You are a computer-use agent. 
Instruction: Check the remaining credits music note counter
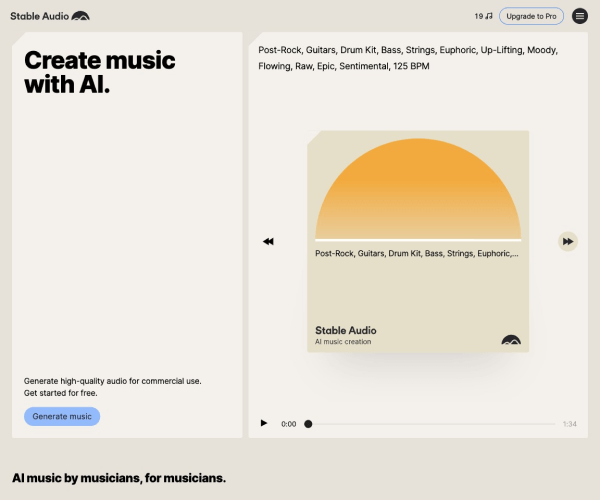[x=483, y=16]
